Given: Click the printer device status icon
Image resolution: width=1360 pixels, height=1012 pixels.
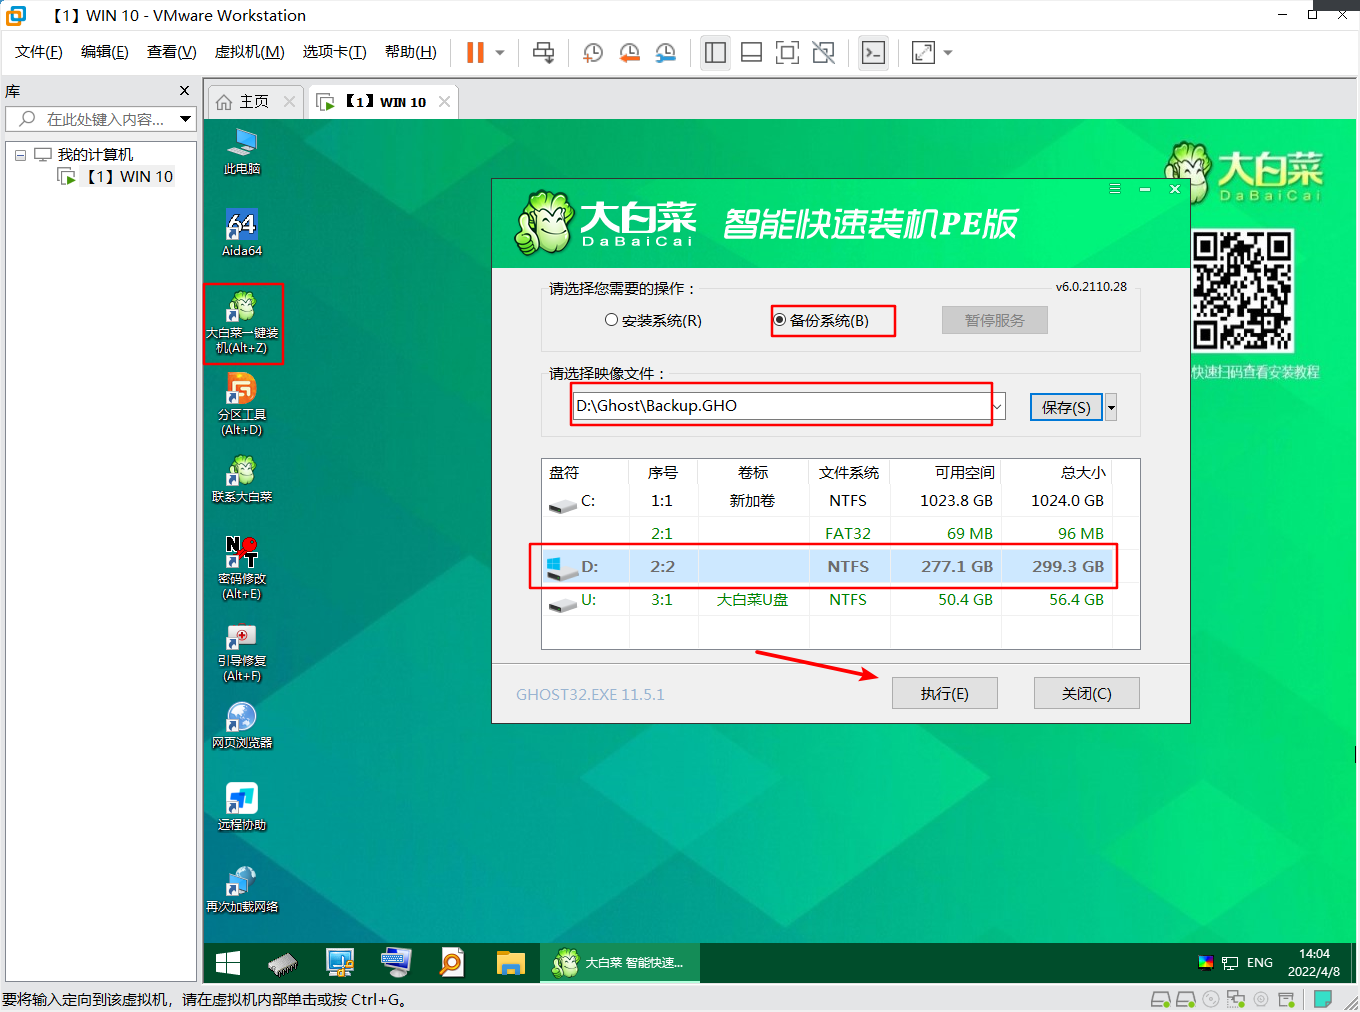Looking at the screenshot, I should tap(1286, 999).
